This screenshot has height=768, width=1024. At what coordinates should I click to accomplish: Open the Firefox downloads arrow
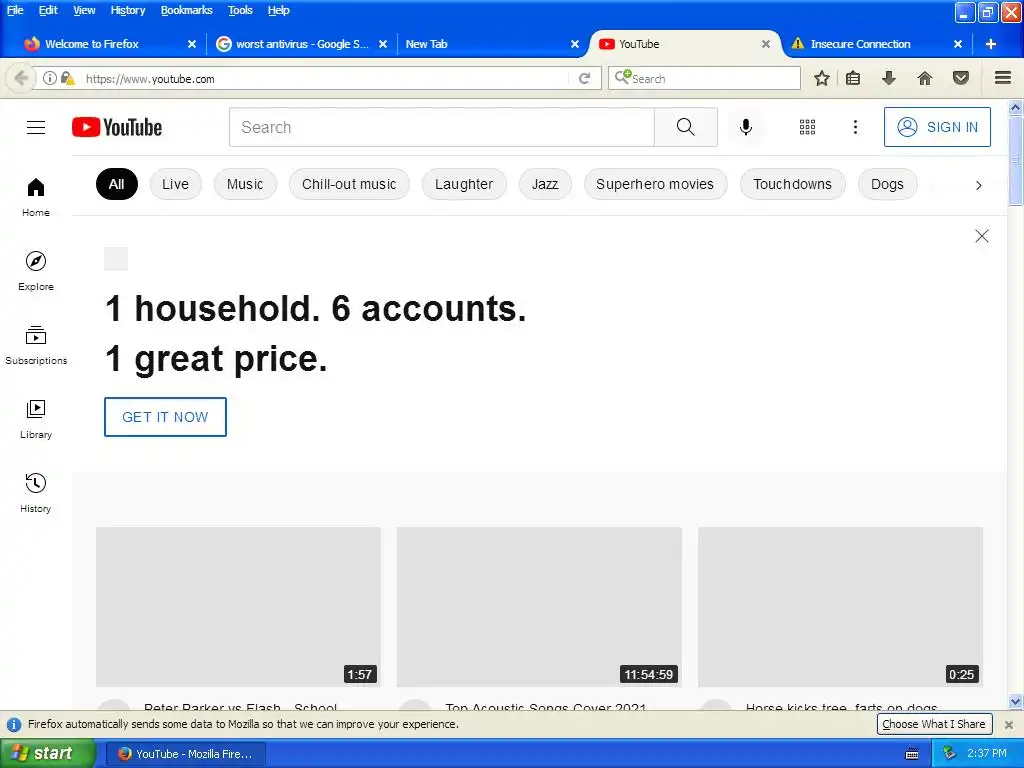[888, 78]
